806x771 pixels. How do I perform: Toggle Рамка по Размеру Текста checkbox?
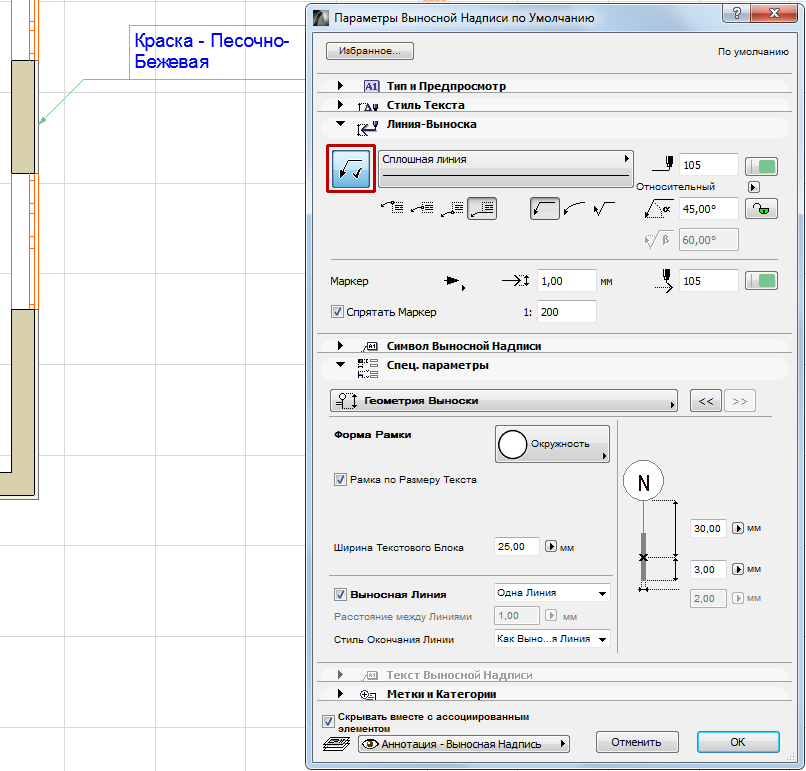click(x=341, y=480)
